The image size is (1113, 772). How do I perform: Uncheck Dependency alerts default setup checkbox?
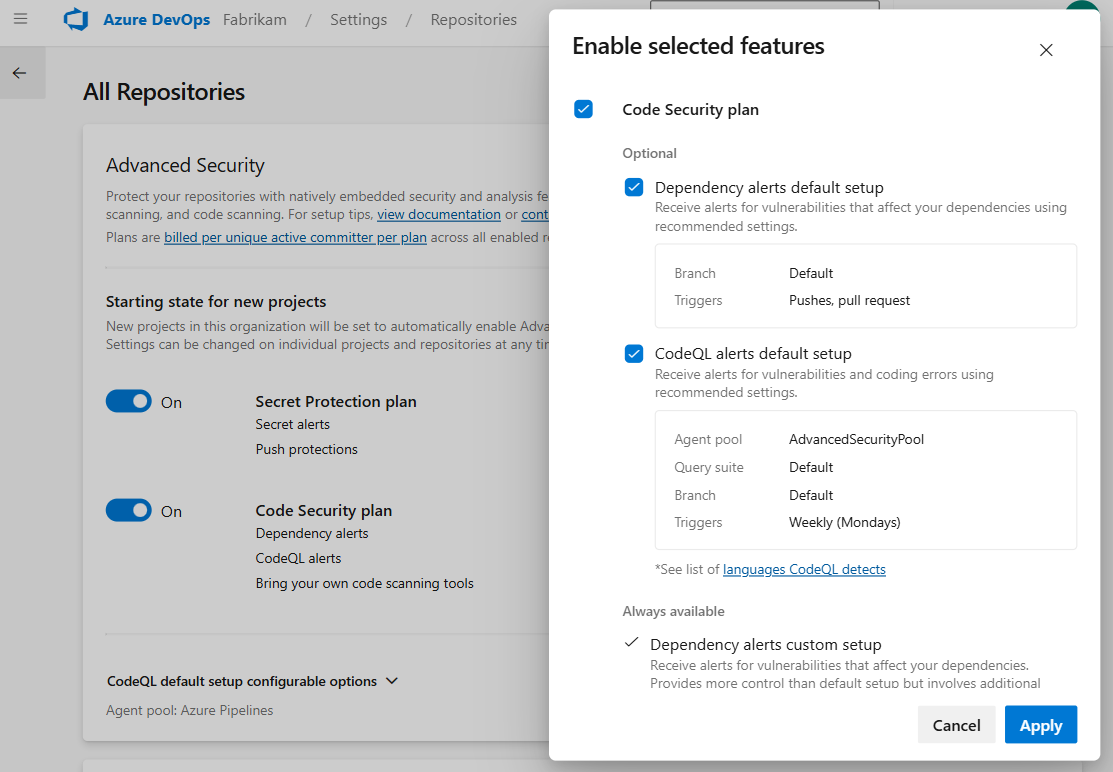pyautogui.click(x=634, y=187)
